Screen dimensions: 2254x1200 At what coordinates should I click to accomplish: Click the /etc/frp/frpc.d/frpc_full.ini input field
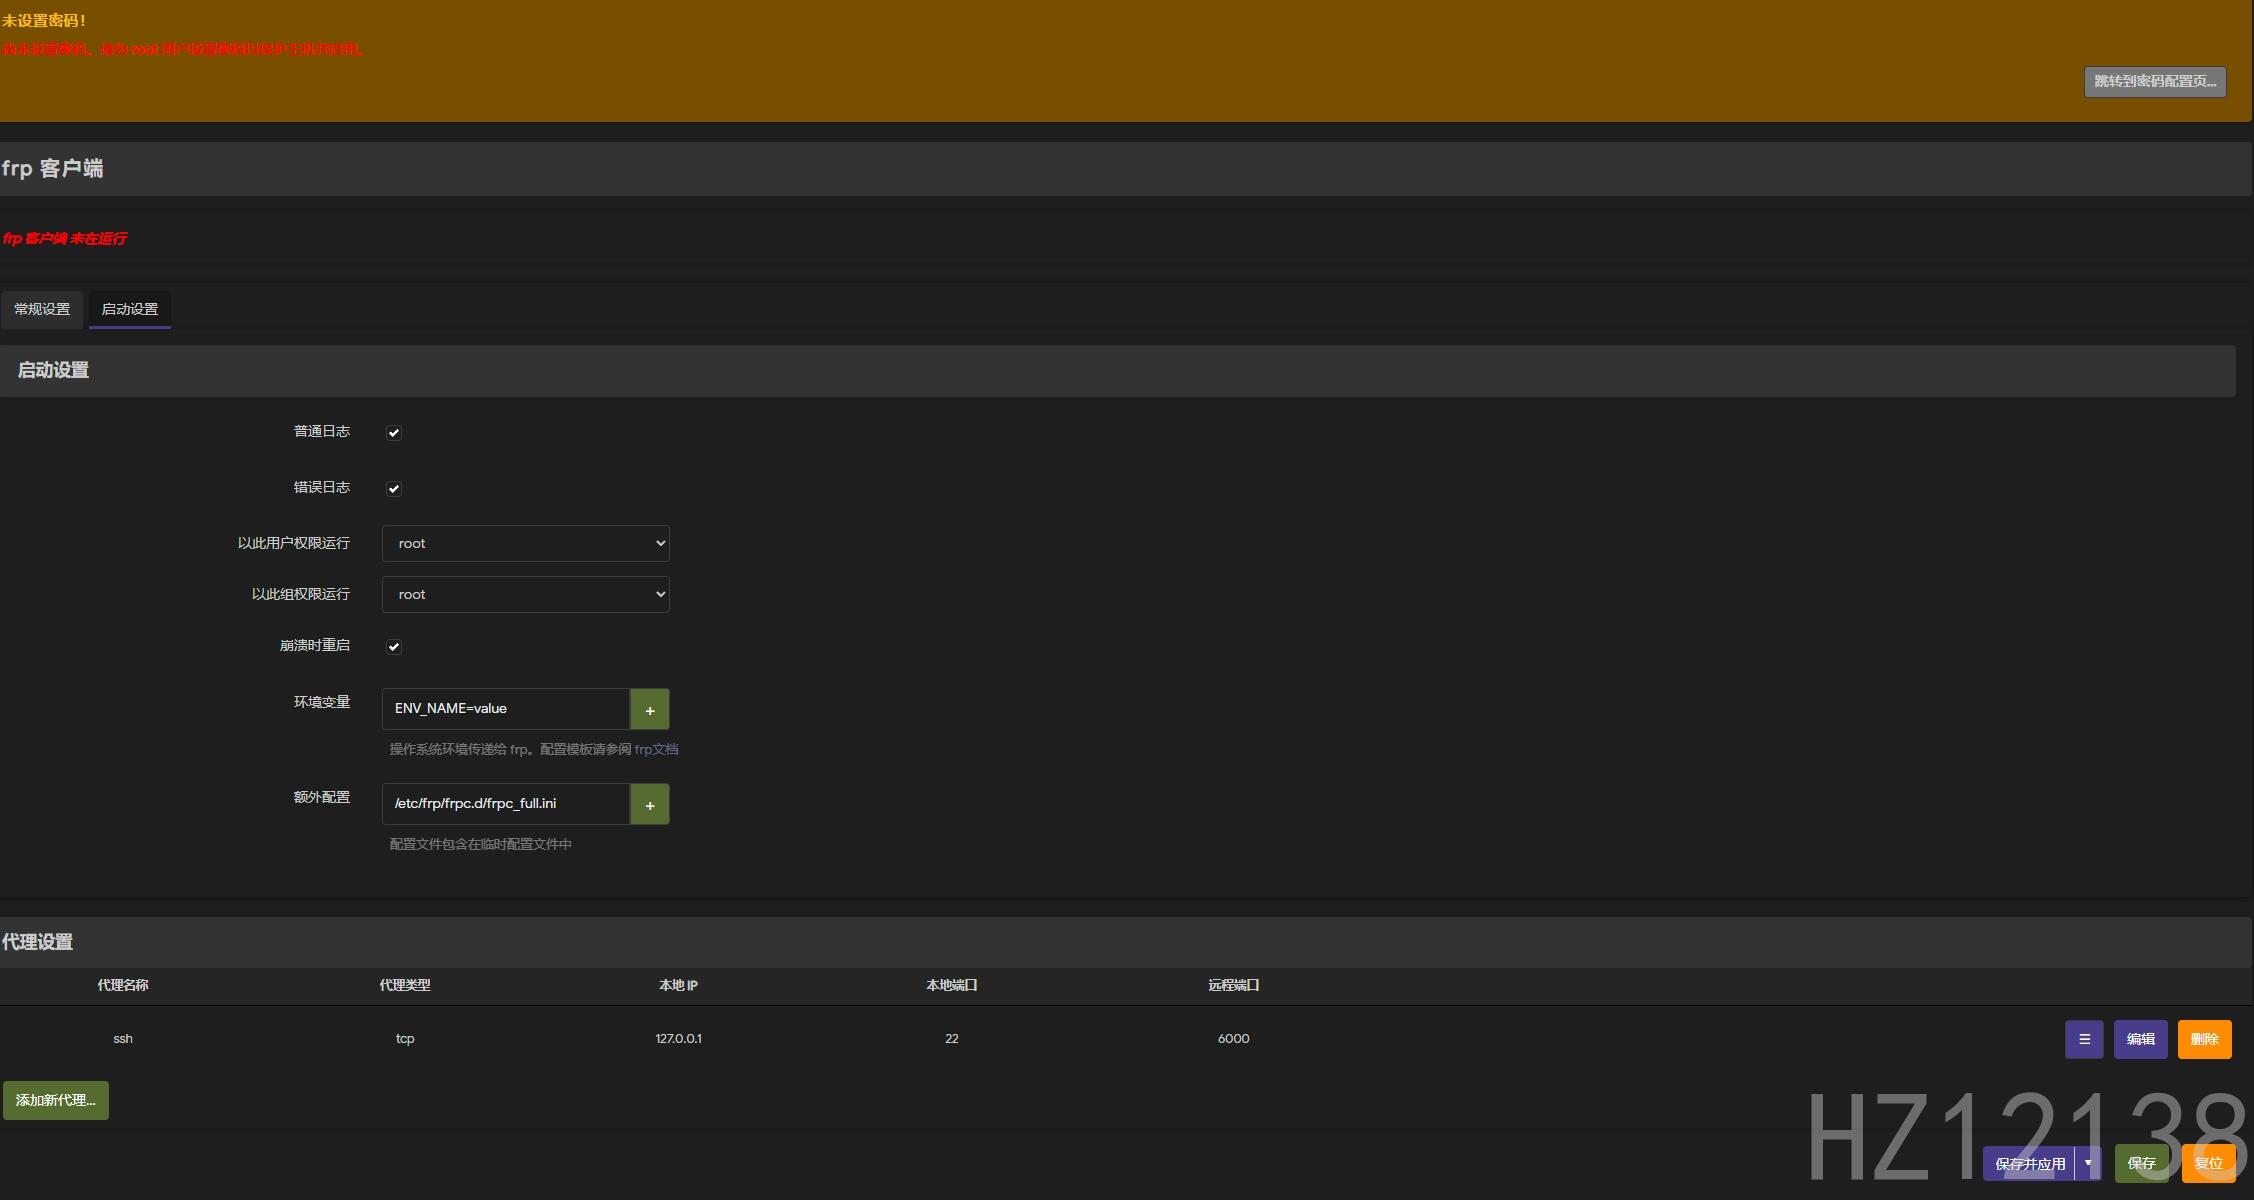coord(506,804)
